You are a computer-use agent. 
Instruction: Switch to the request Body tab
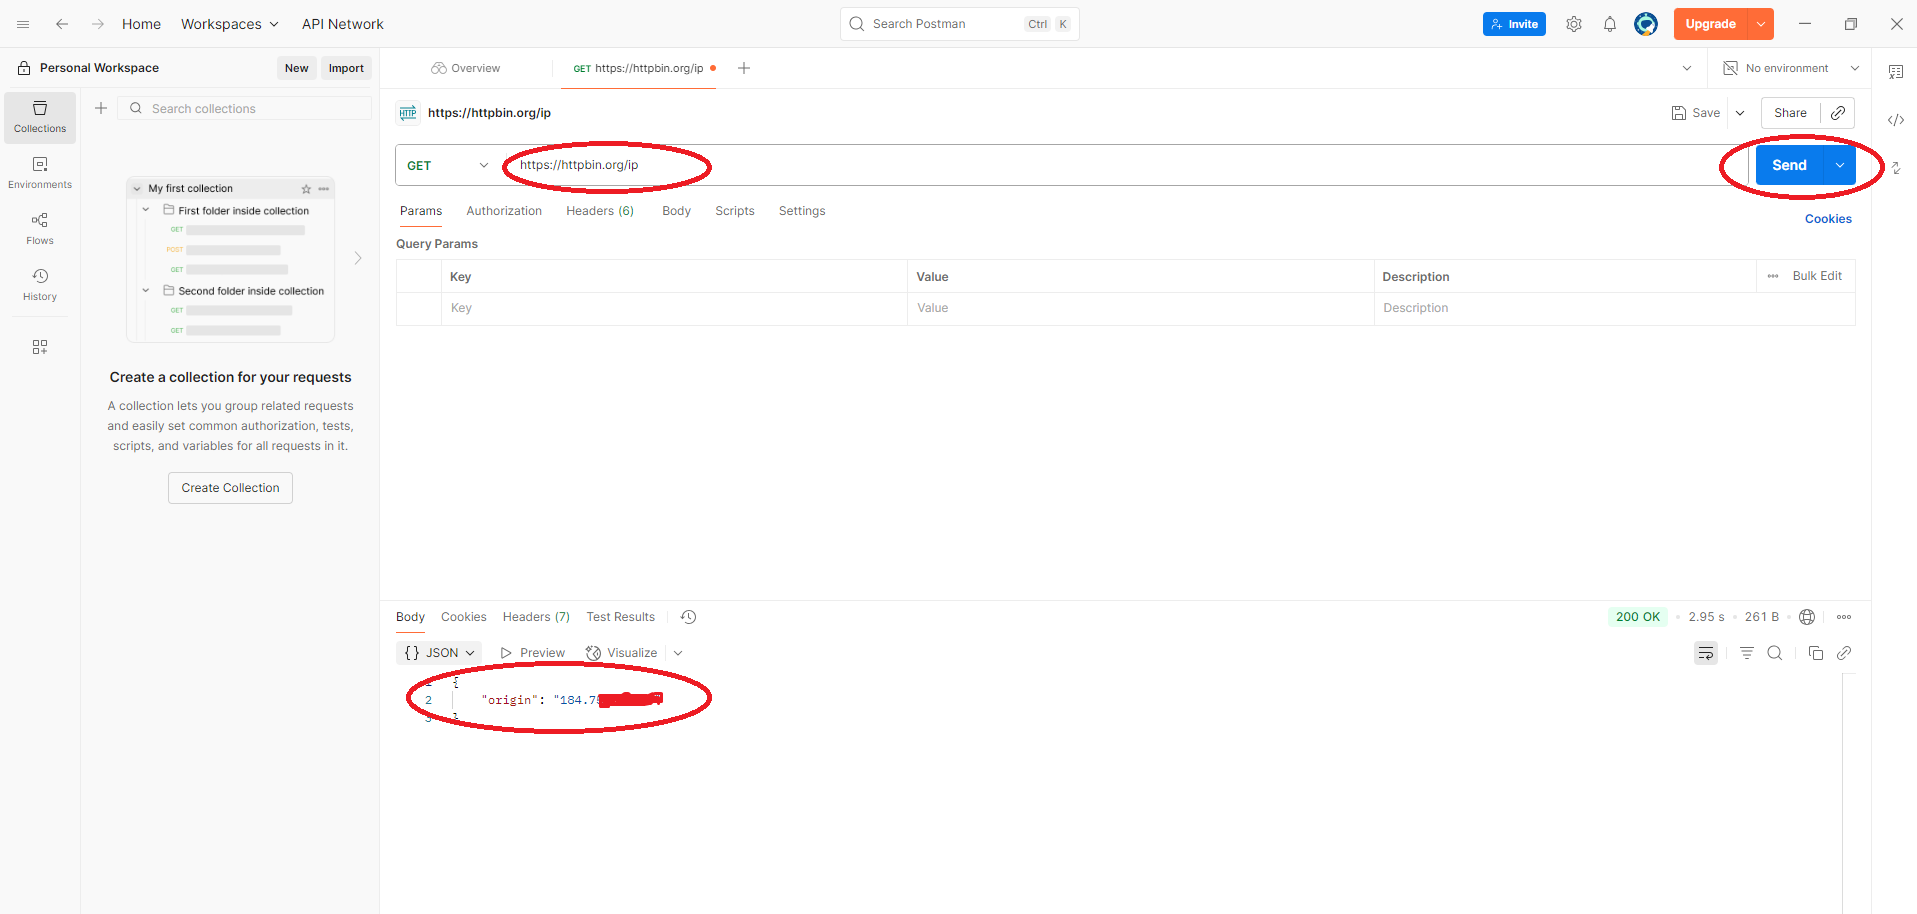677,211
